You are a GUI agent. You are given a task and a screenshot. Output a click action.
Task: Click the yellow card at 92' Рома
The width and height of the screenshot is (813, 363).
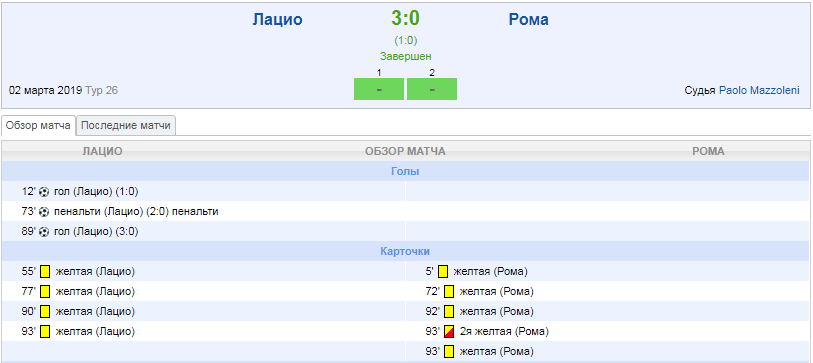(x=449, y=312)
